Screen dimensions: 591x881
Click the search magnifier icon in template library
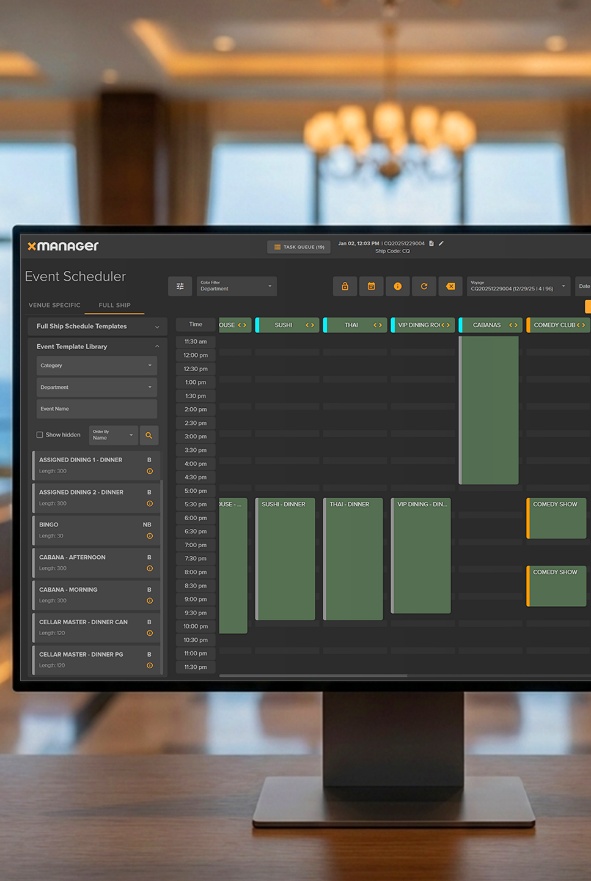coord(149,435)
